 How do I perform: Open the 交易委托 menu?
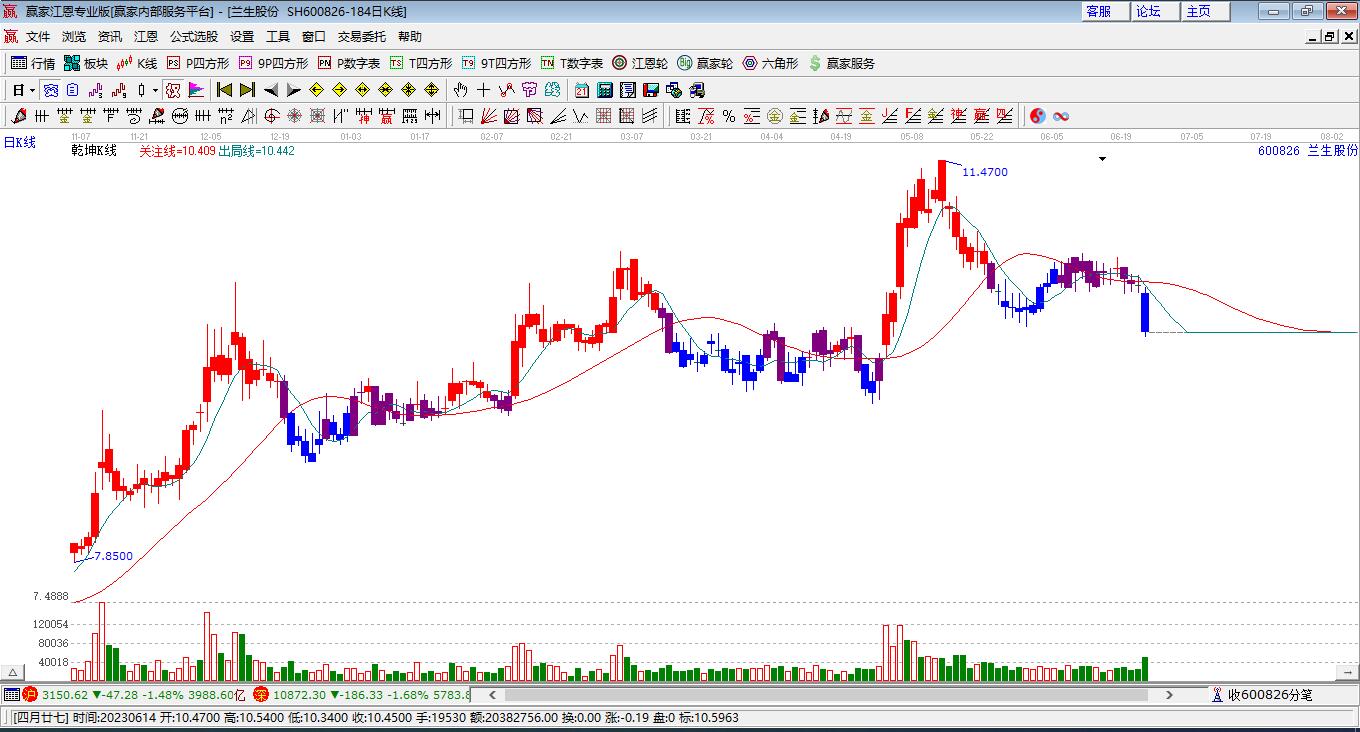pos(361,37)
